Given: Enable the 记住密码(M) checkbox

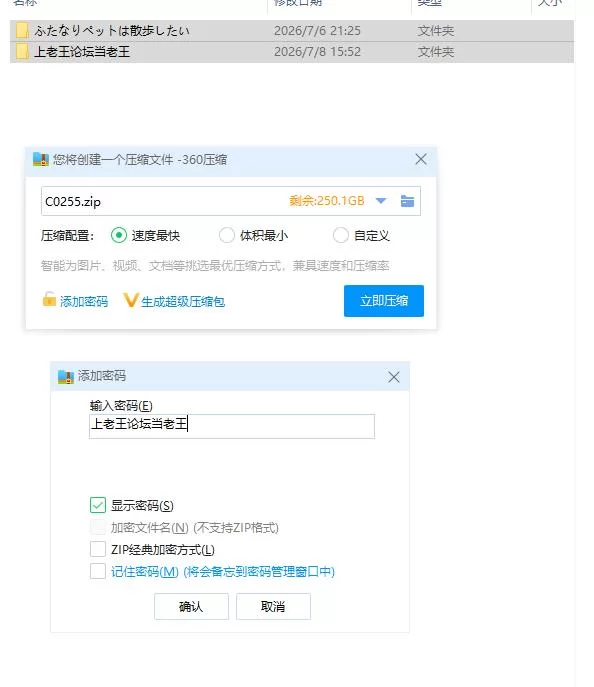Looking at the screenshot, I should click(98, 571).
